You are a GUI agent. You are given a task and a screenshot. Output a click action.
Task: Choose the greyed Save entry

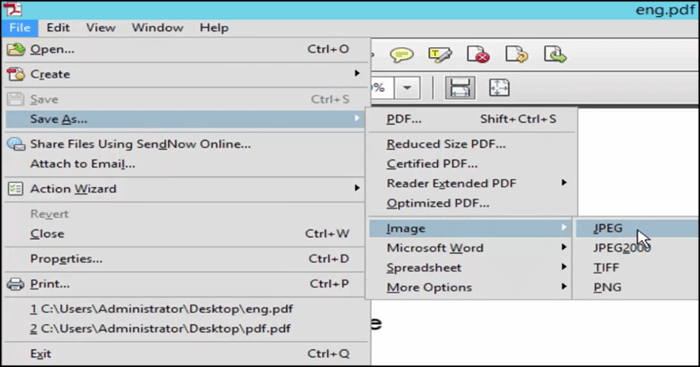[185, 99]
